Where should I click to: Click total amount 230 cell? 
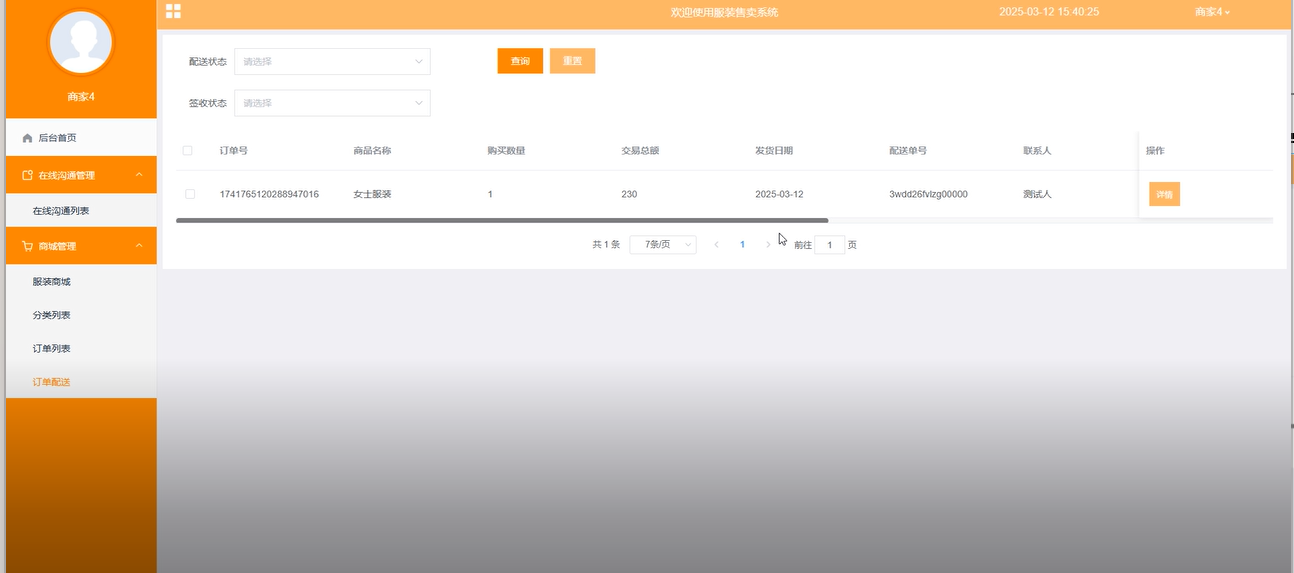click(x=629, y=194)
